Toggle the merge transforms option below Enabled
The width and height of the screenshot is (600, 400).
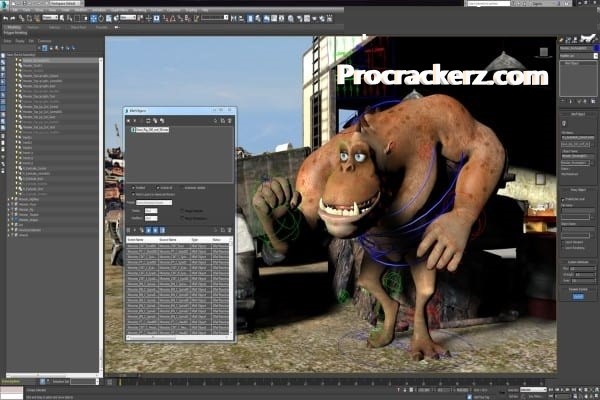click(134, 194)
